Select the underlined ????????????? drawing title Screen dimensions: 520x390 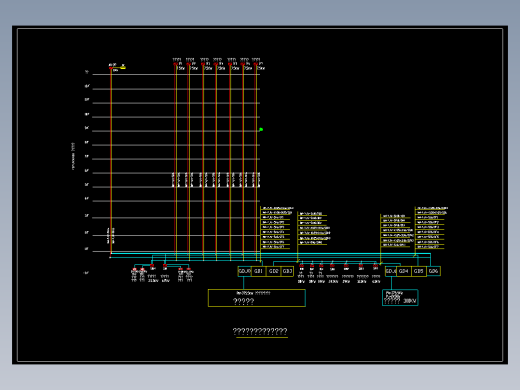pos(260,331)
